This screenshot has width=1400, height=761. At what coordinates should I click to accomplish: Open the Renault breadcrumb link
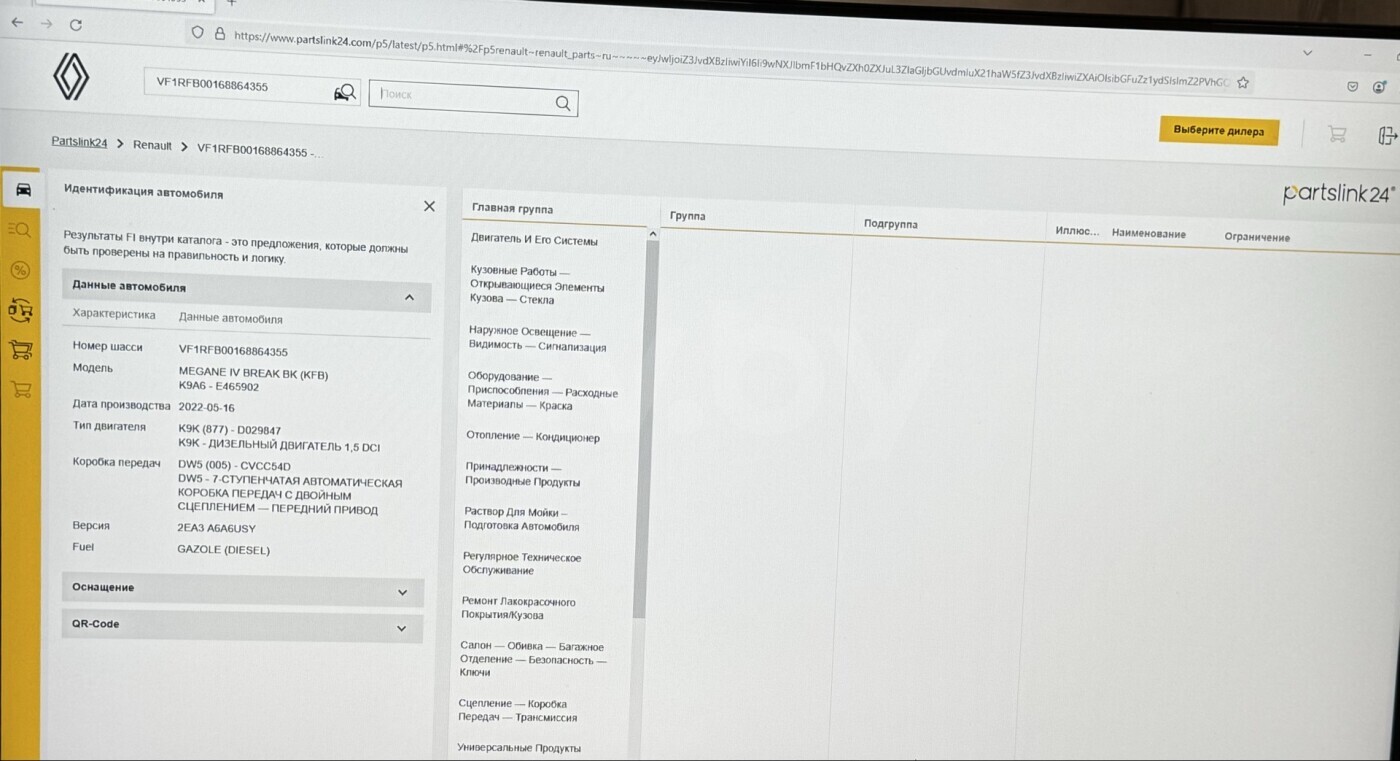tap(152, 145)
